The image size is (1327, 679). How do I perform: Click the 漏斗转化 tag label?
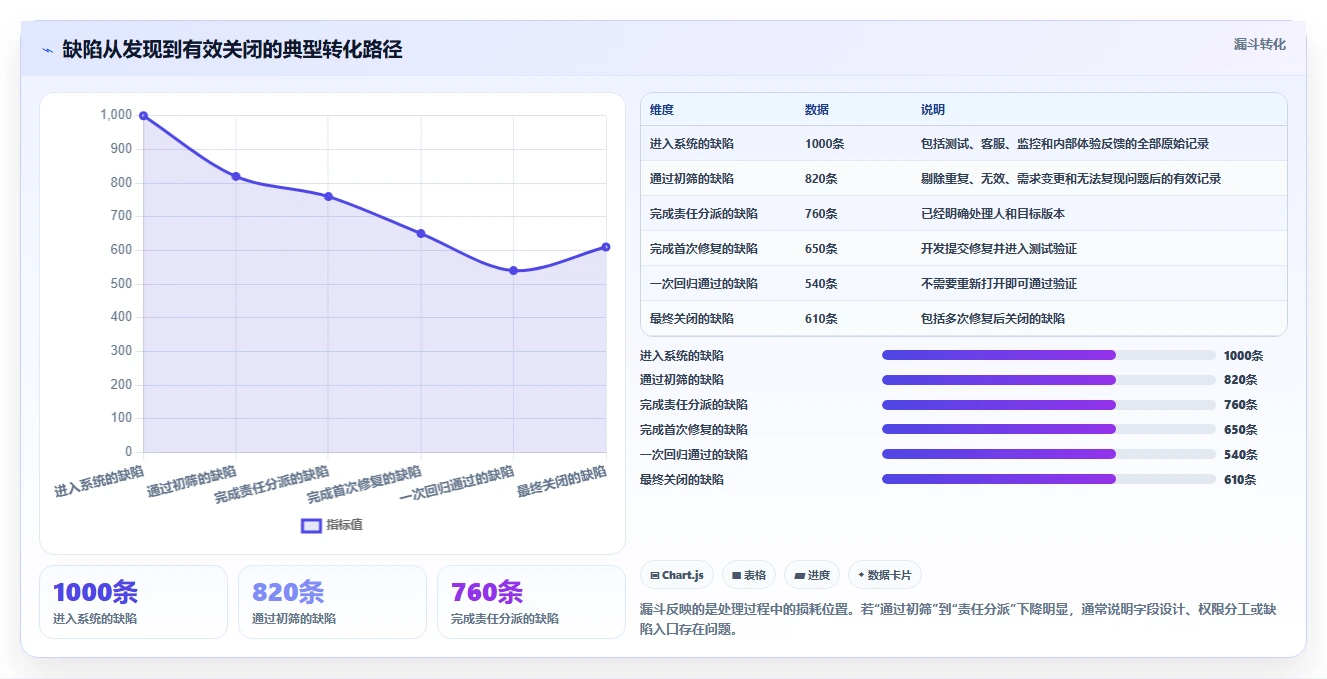(x=1260, y=45)
